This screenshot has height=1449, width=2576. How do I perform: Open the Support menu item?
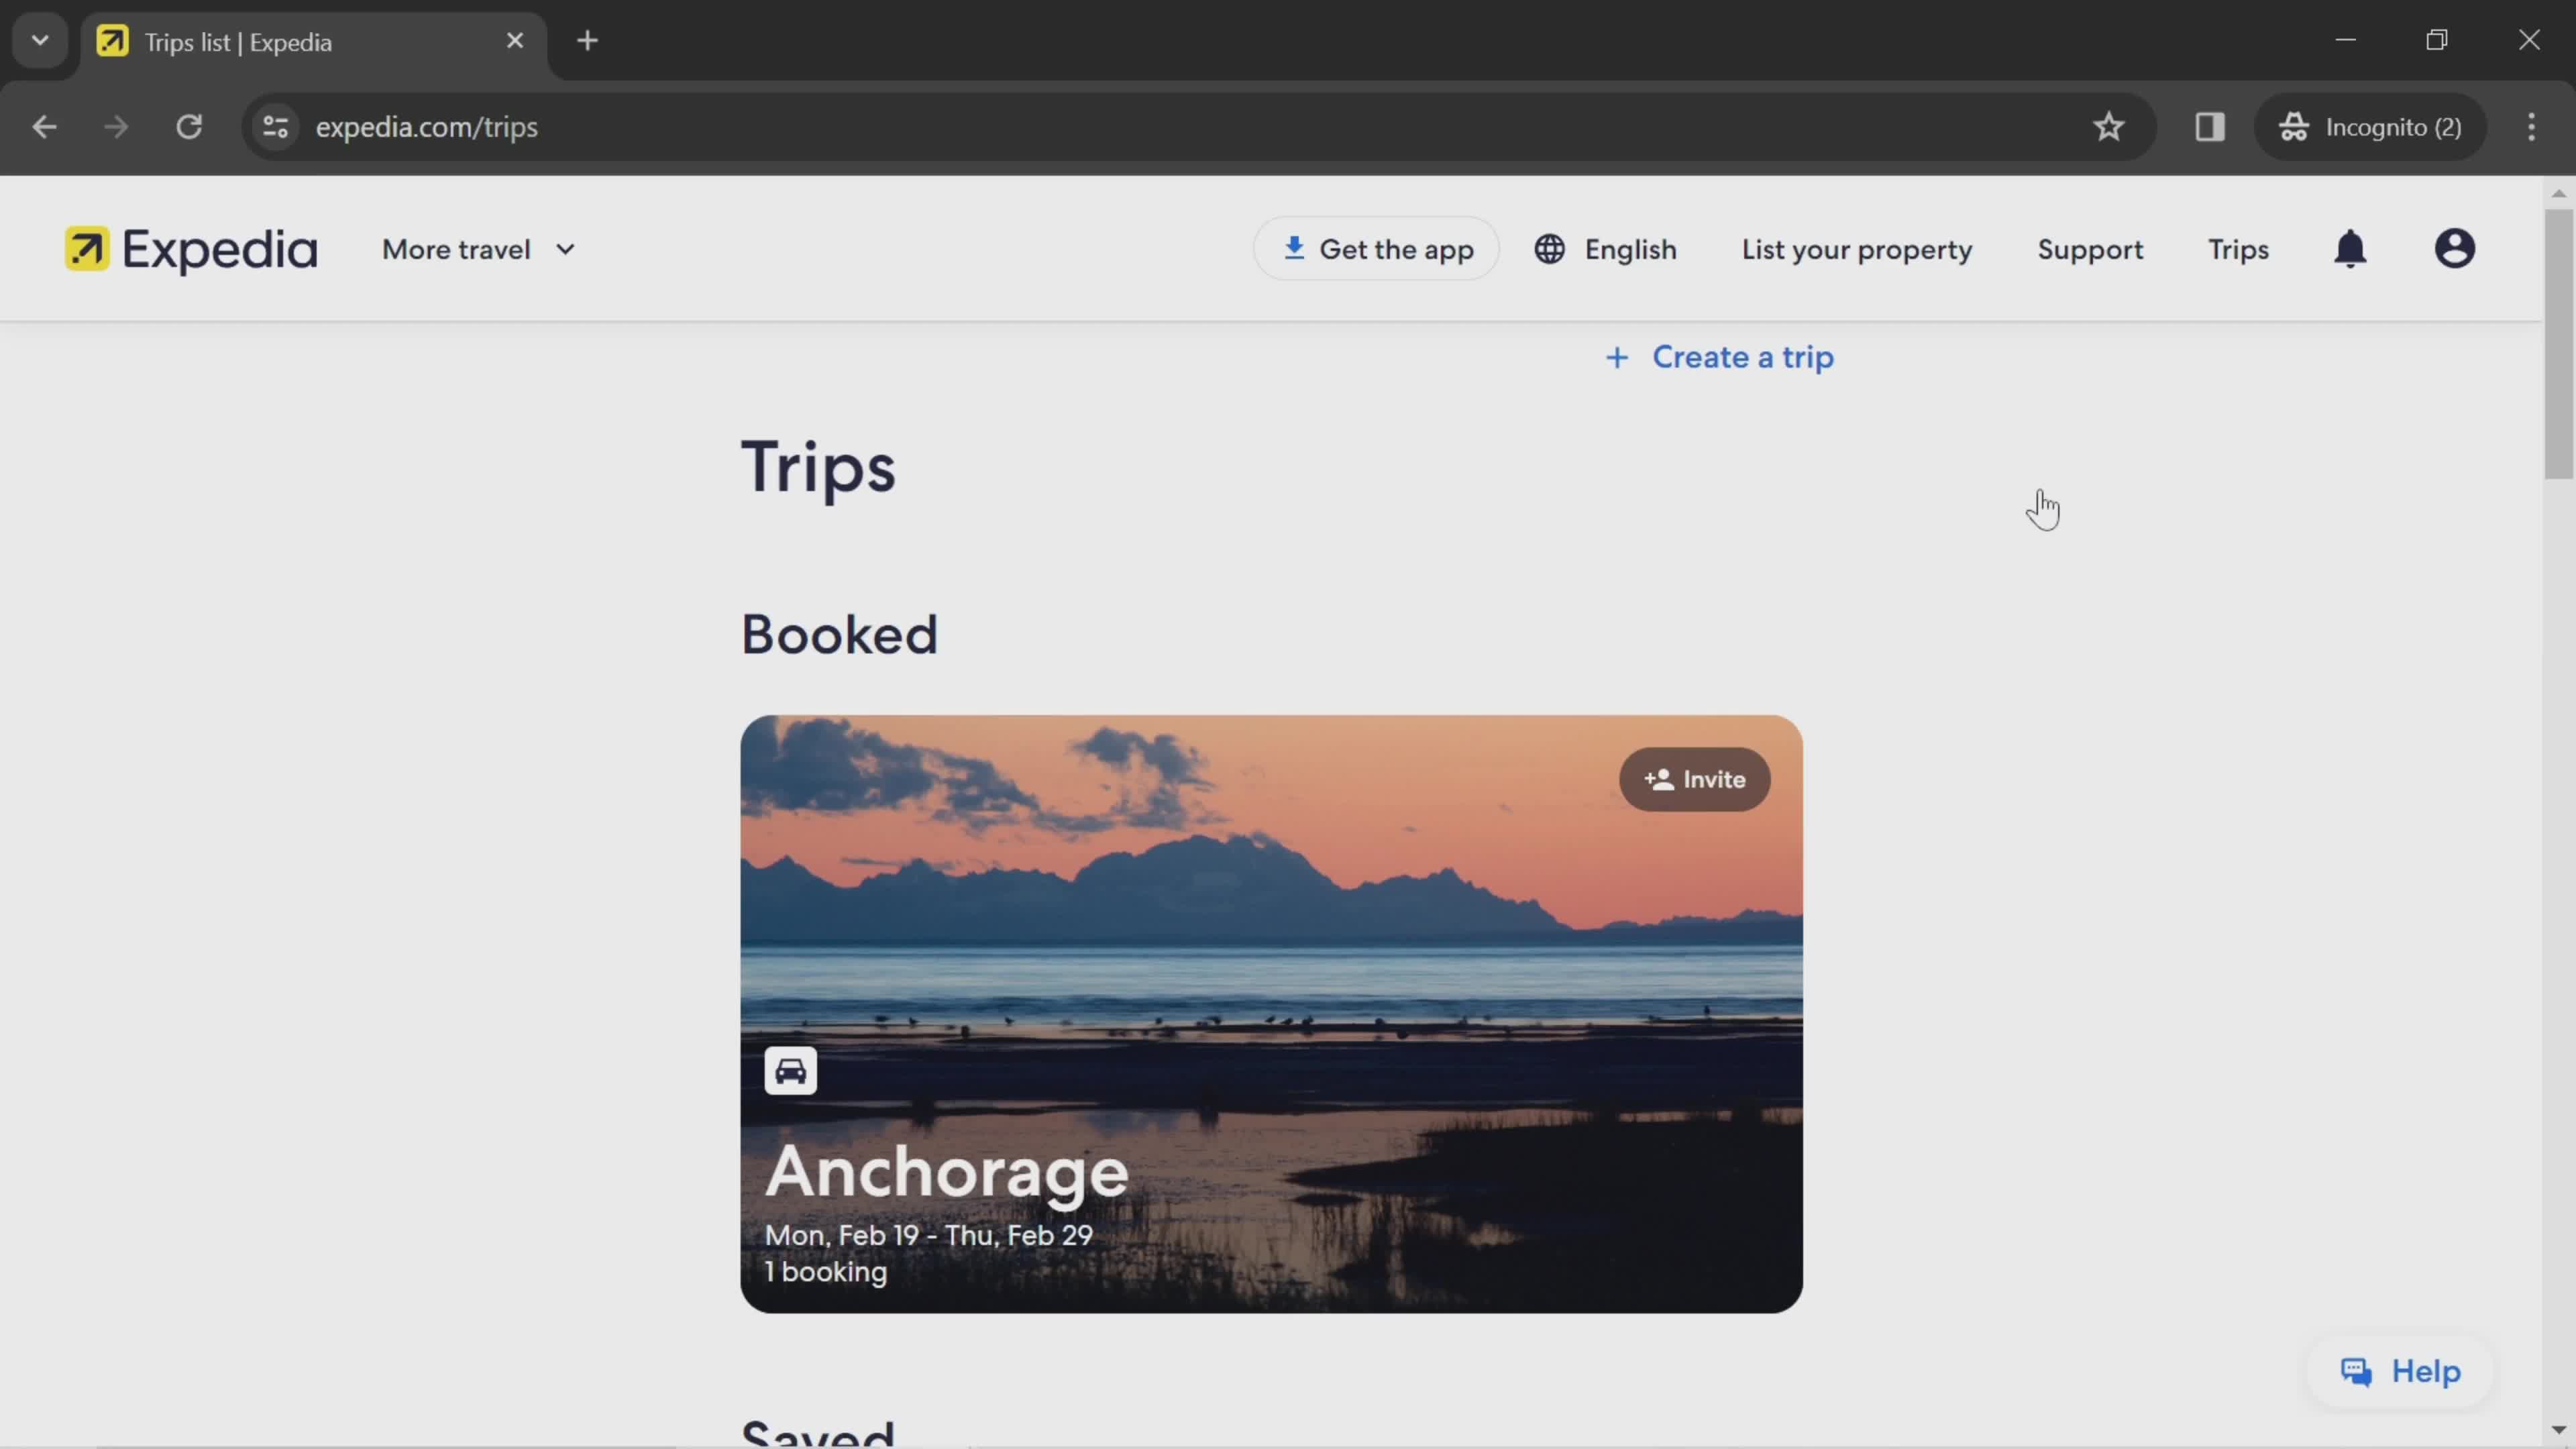[2090, 248]
